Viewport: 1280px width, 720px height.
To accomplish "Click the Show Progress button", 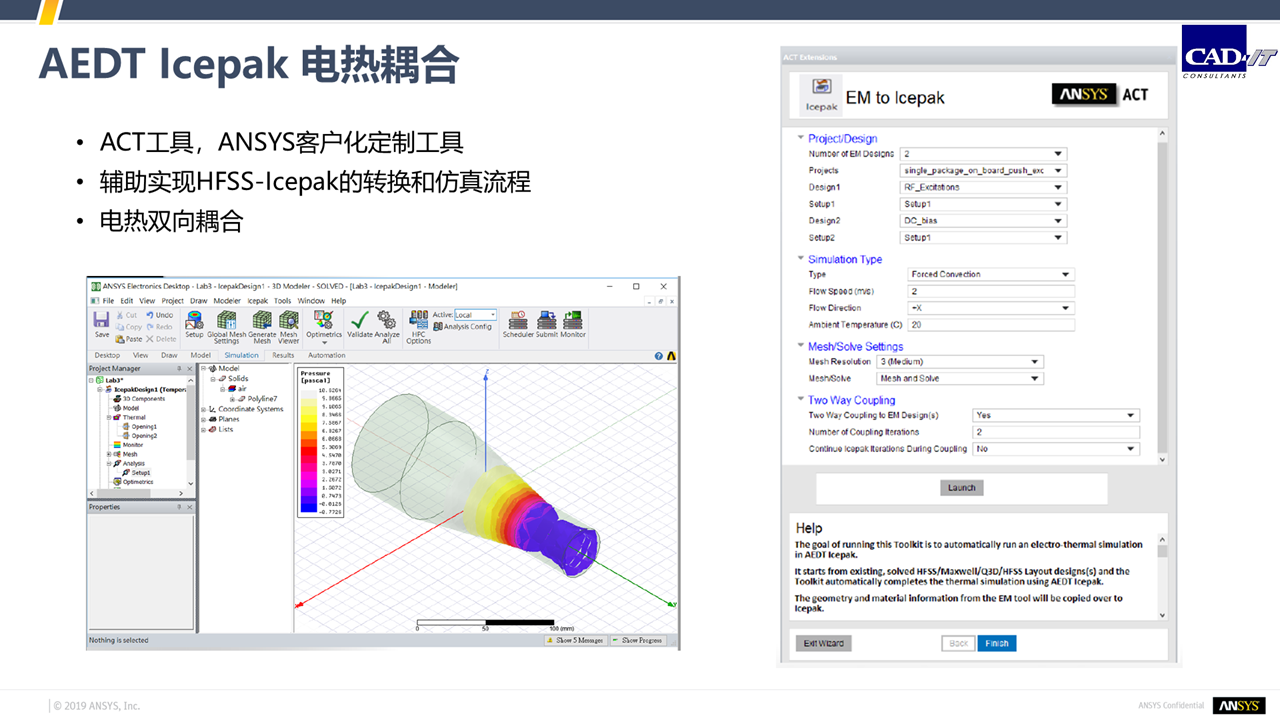I will (x=637, y=640).
